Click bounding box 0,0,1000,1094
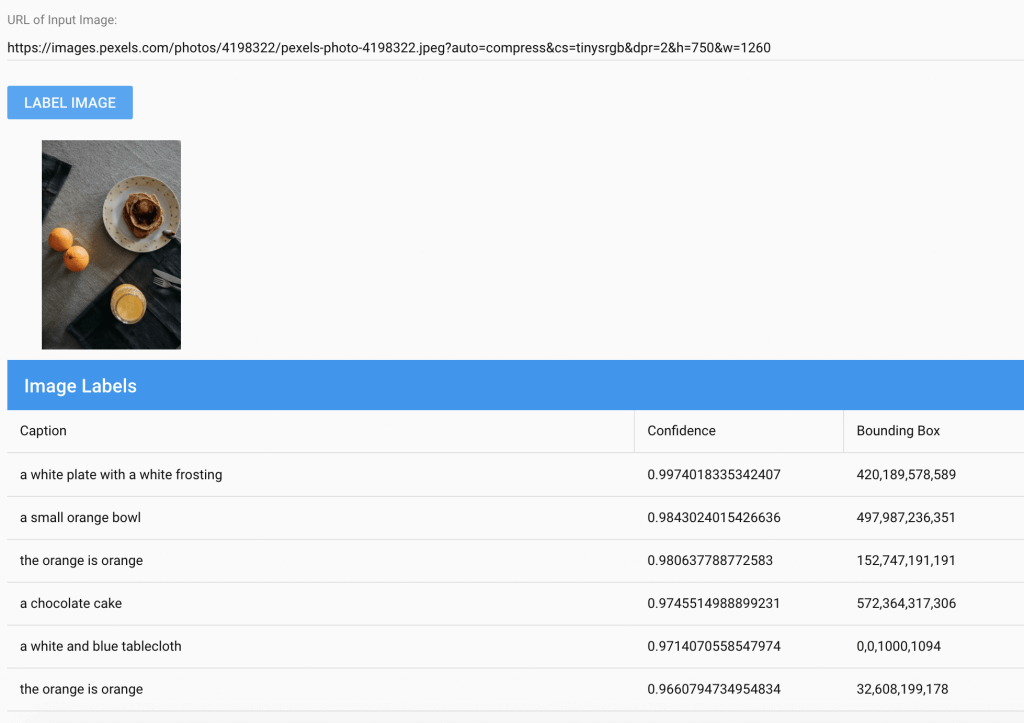The image size is (1024, 723). pos(899,646)
